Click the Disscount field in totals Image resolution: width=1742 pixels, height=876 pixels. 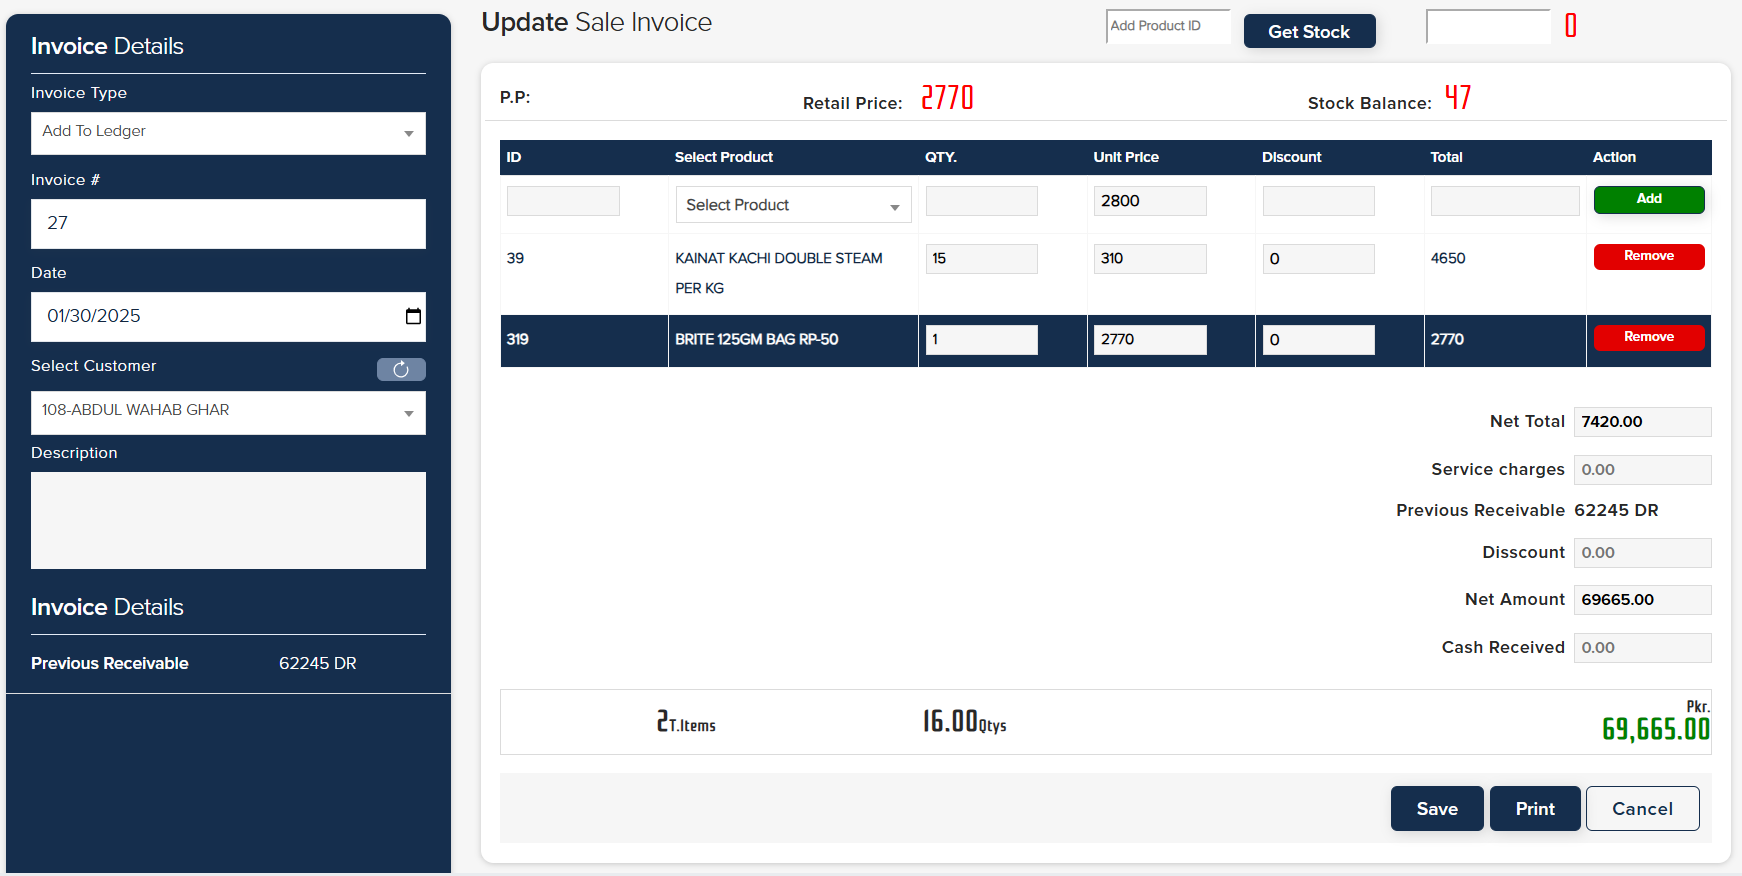point(1642,553)
